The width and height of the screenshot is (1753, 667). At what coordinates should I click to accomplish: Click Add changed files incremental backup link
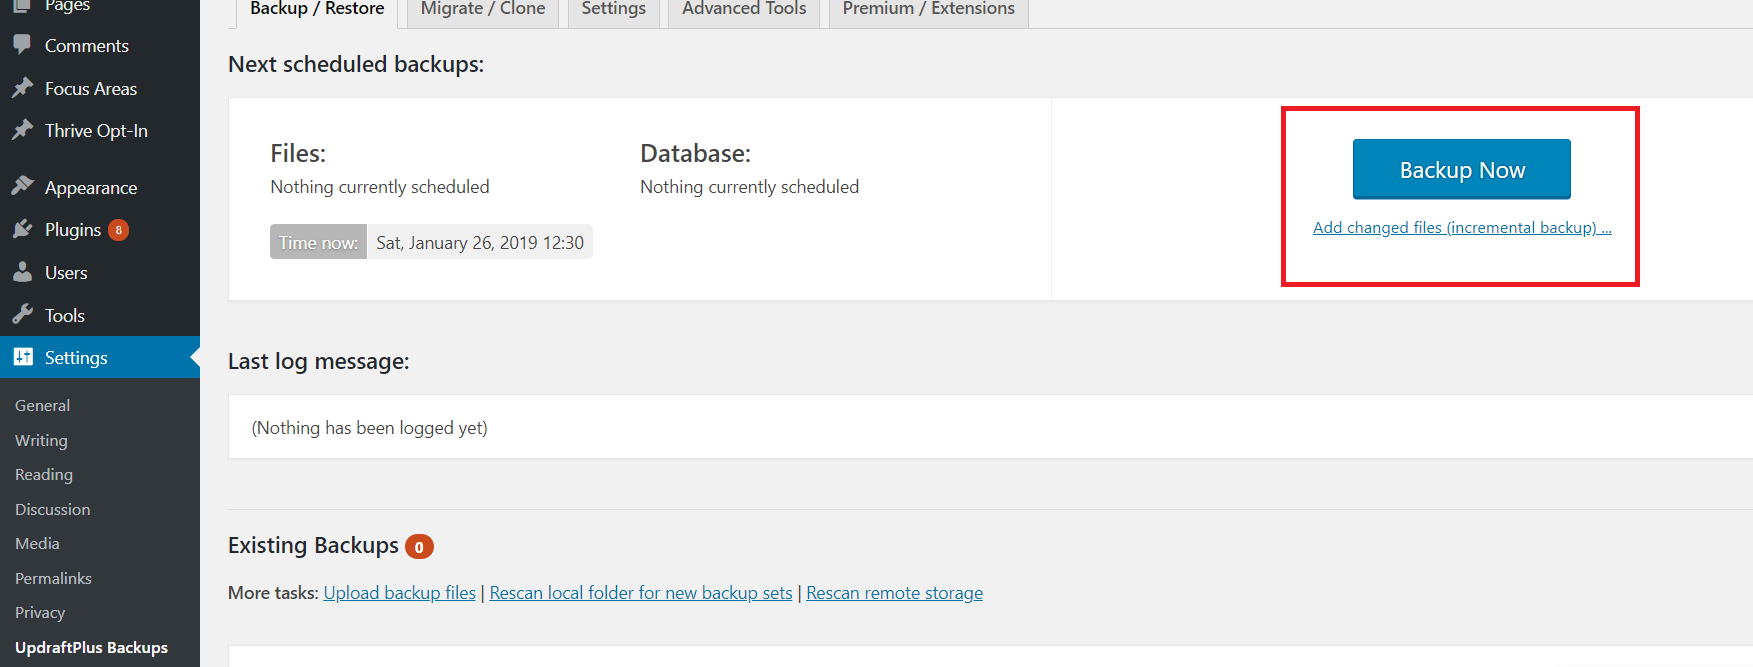point(1462,228)
